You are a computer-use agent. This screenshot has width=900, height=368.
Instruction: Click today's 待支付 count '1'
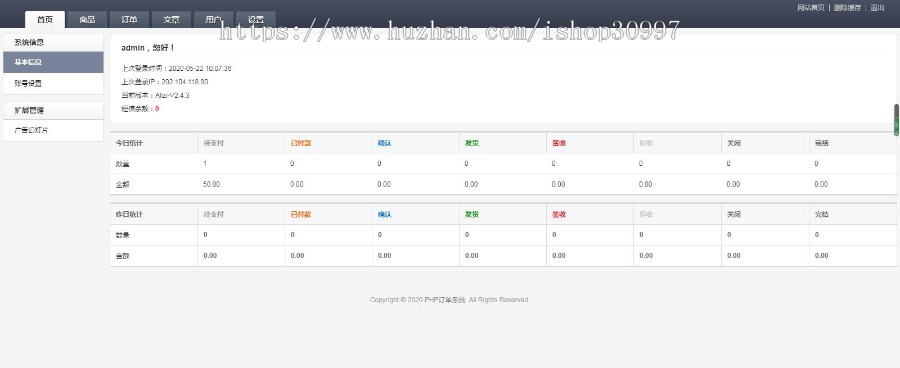click(205, 164)
